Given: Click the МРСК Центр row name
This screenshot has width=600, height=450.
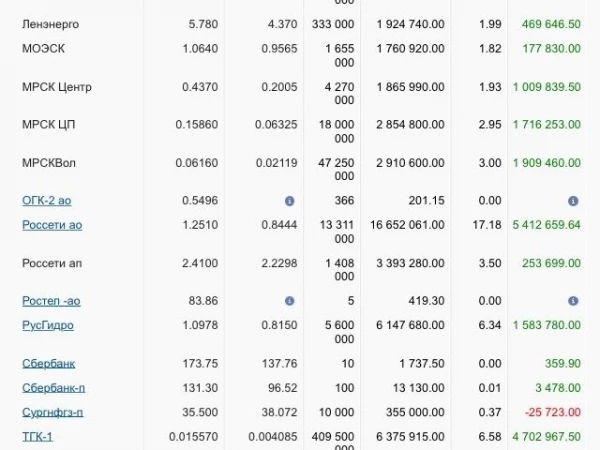Looking at the screenshot, I should (57, 87).
